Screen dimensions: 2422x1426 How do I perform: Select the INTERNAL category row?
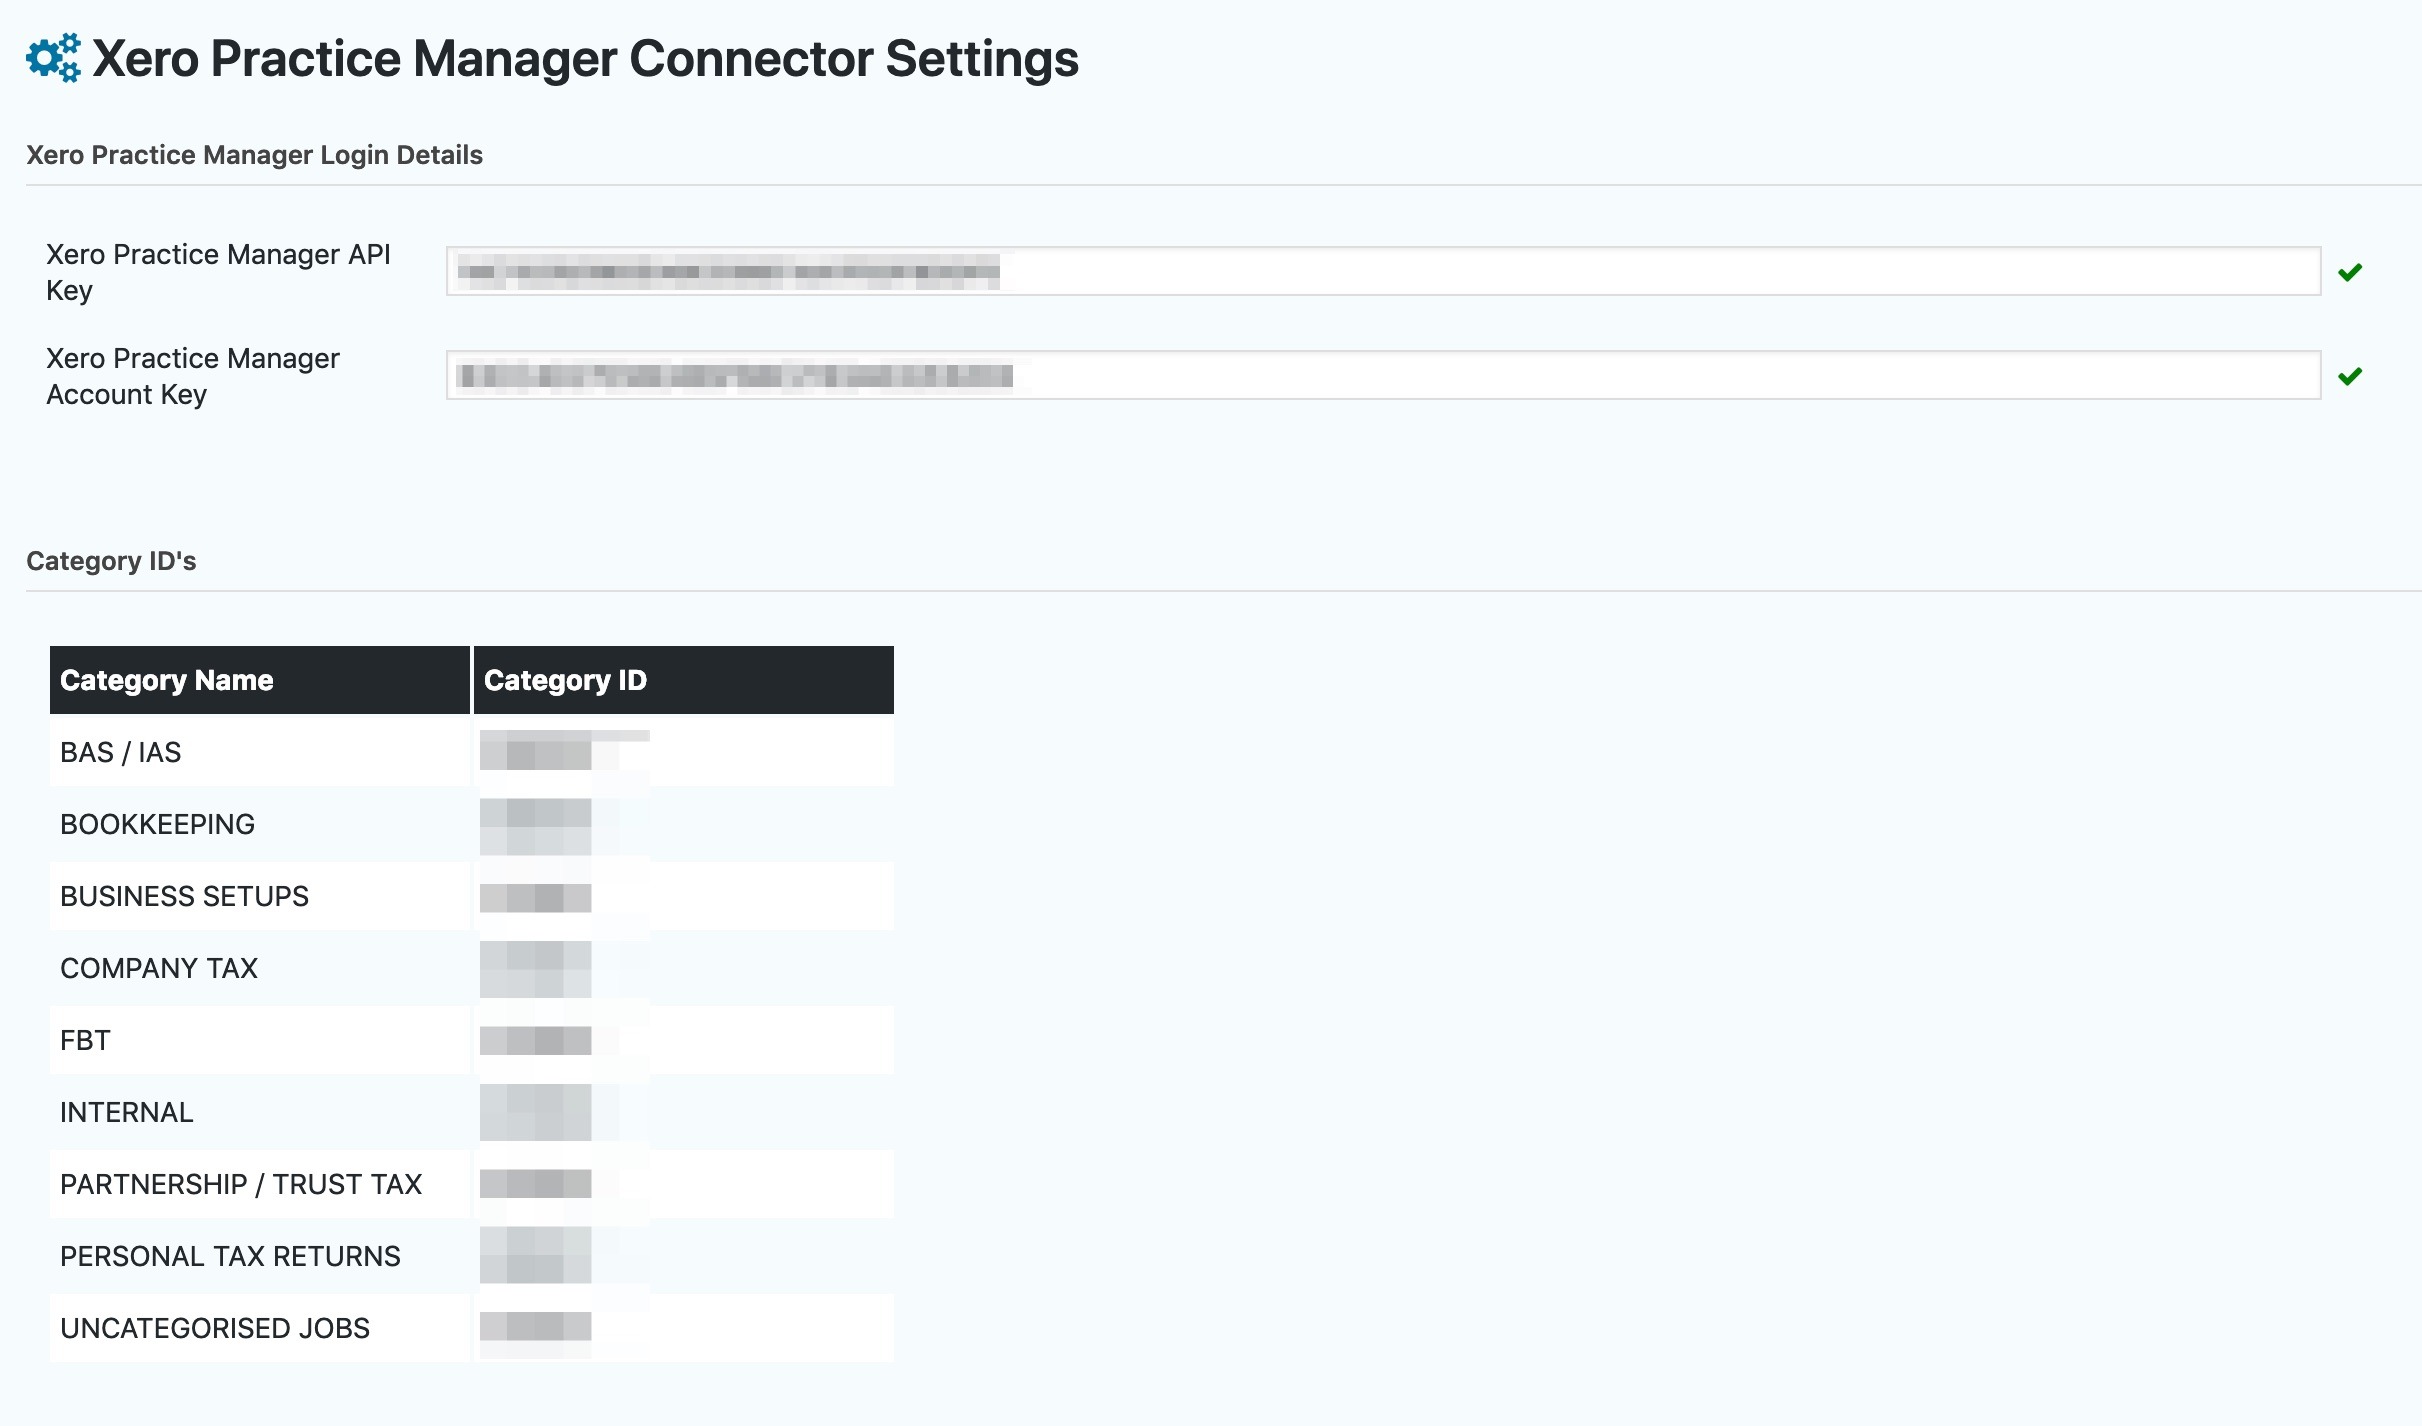472,1112
